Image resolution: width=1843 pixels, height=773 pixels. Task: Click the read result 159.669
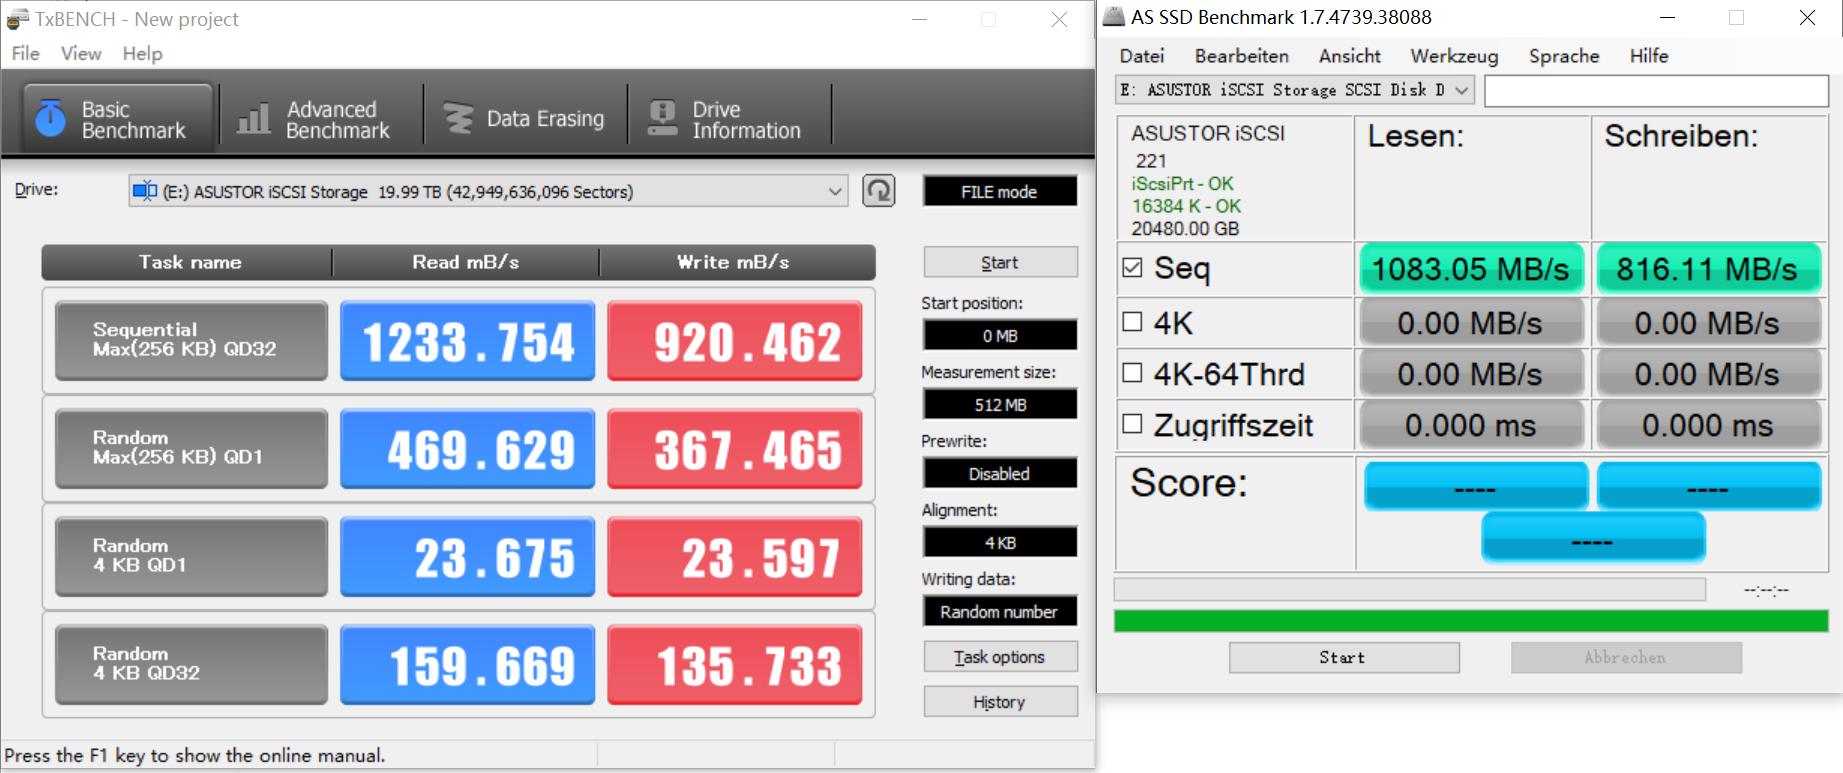(x=467, y=665)
